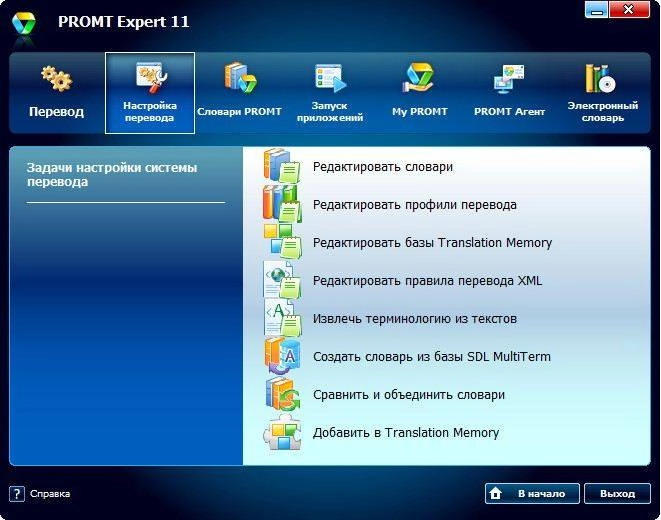Open the PROMT Агент tab
Image resolution: width=661 pixels, height=520 pixels.
point(509,93)
